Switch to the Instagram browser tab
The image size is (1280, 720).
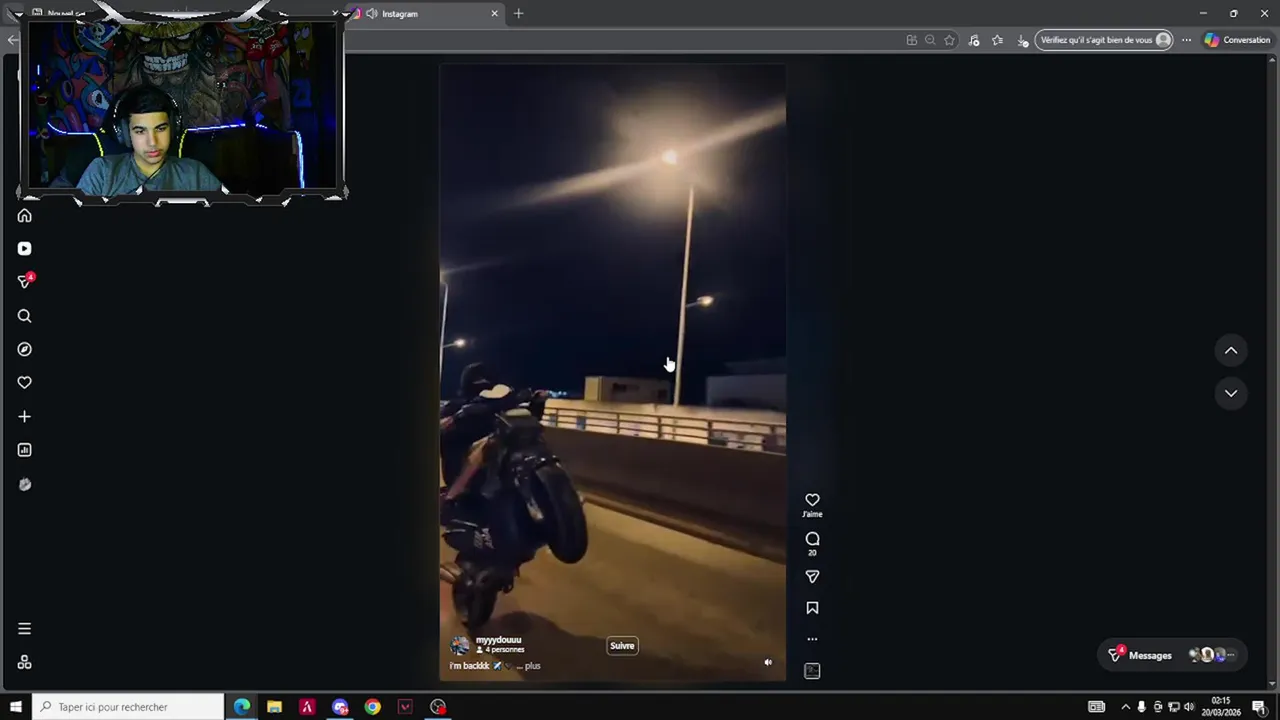pos(425,14)
